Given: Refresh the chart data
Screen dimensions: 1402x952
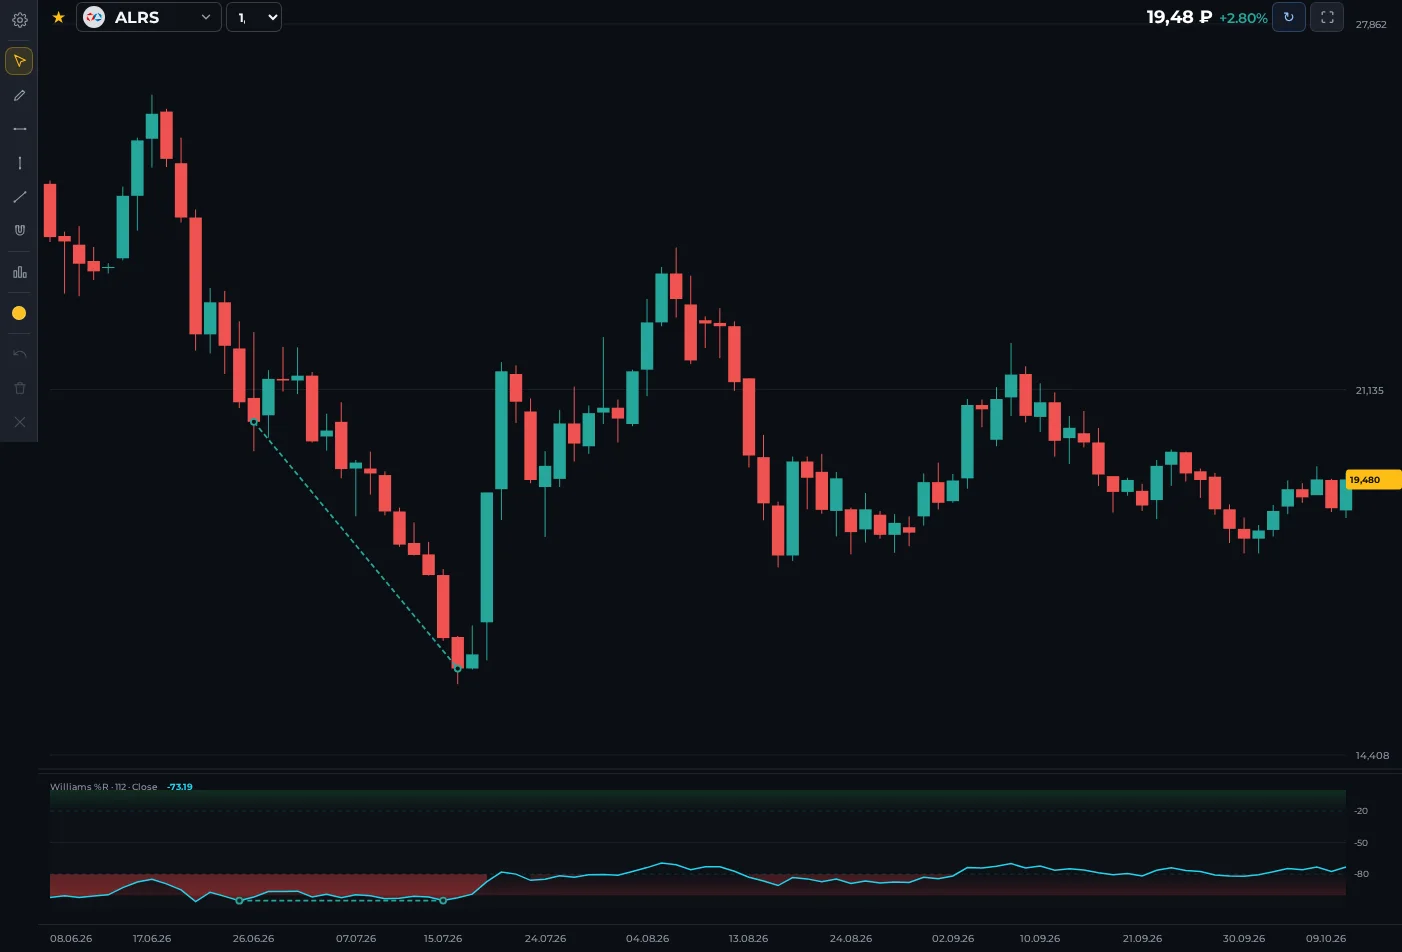Looking at the screenshot, I should click(x=1288, y=17).
